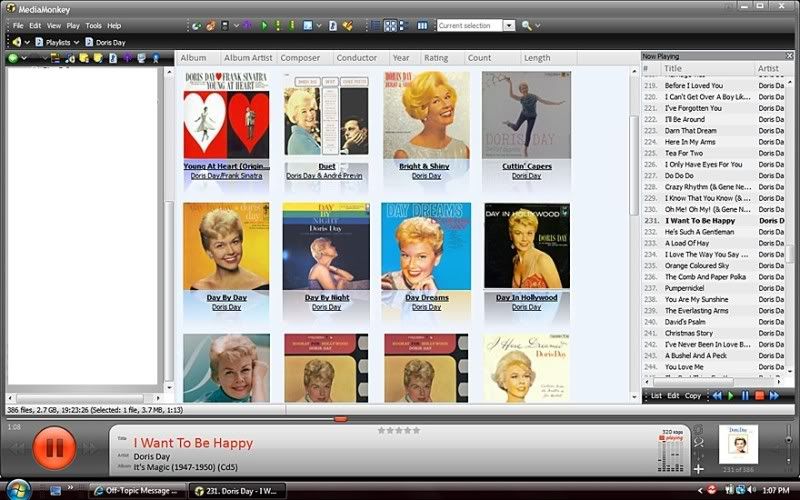Click the green play icon in top toolbar

coord(264,25)
